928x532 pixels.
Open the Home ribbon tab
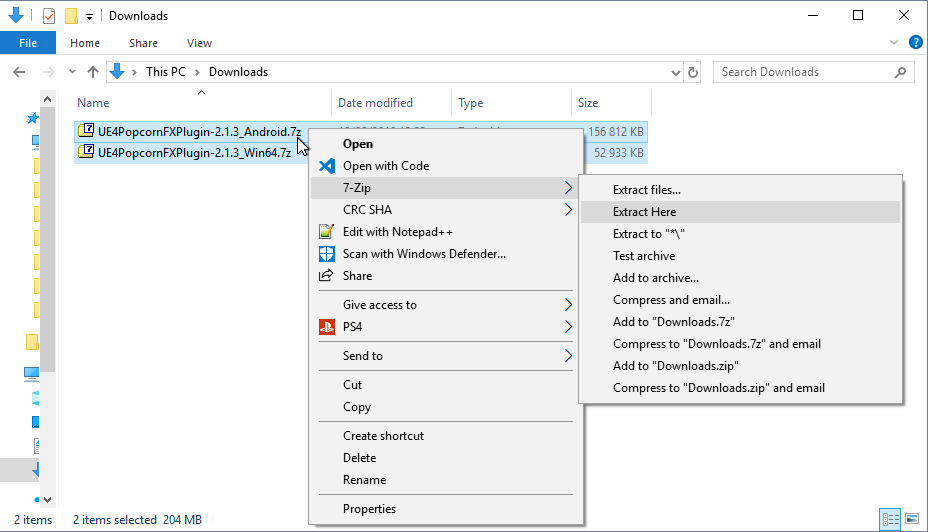(x=85, y=43)
